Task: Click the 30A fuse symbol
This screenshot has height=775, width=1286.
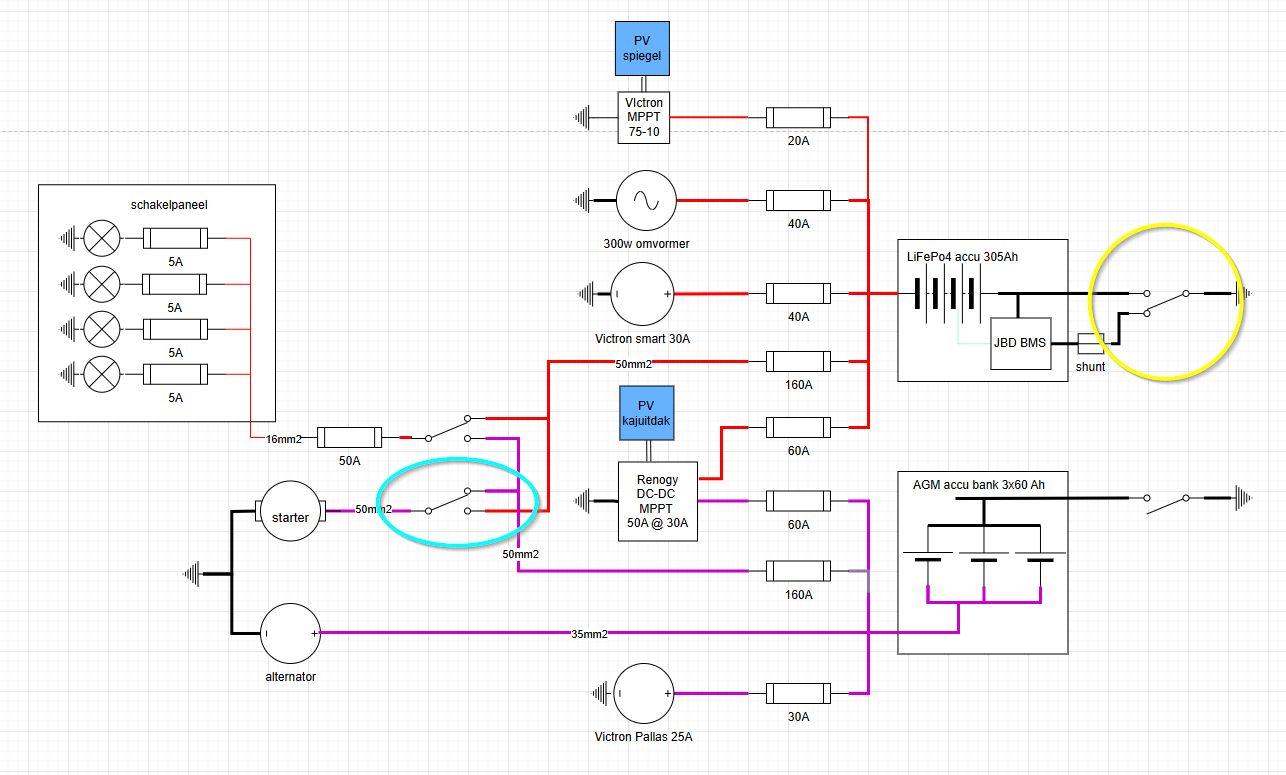Action: pos(798,694)
